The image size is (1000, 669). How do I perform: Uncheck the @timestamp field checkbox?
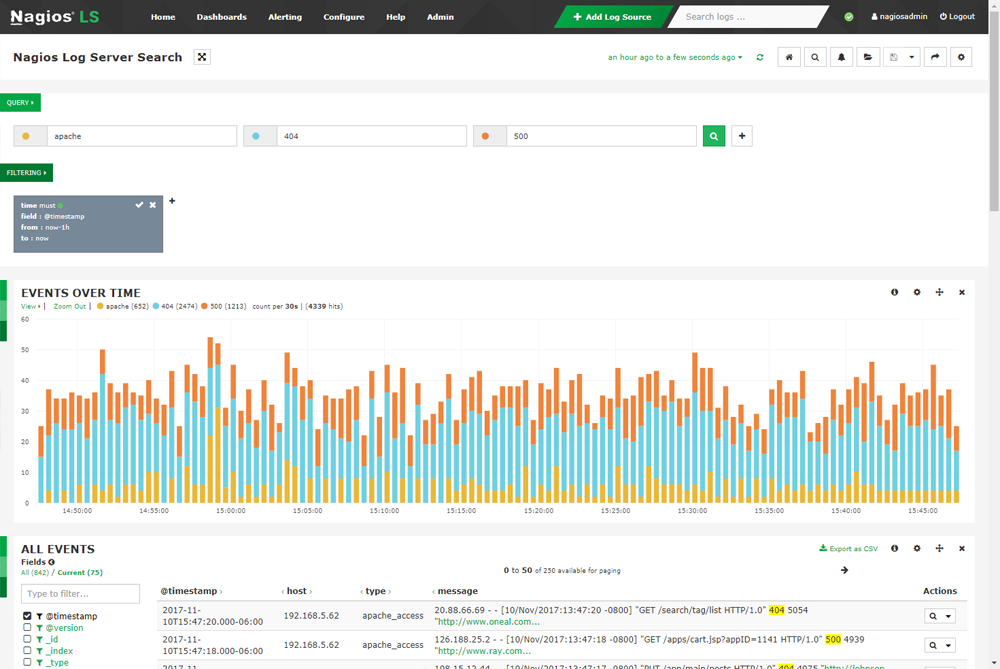[x=28, y=616]
